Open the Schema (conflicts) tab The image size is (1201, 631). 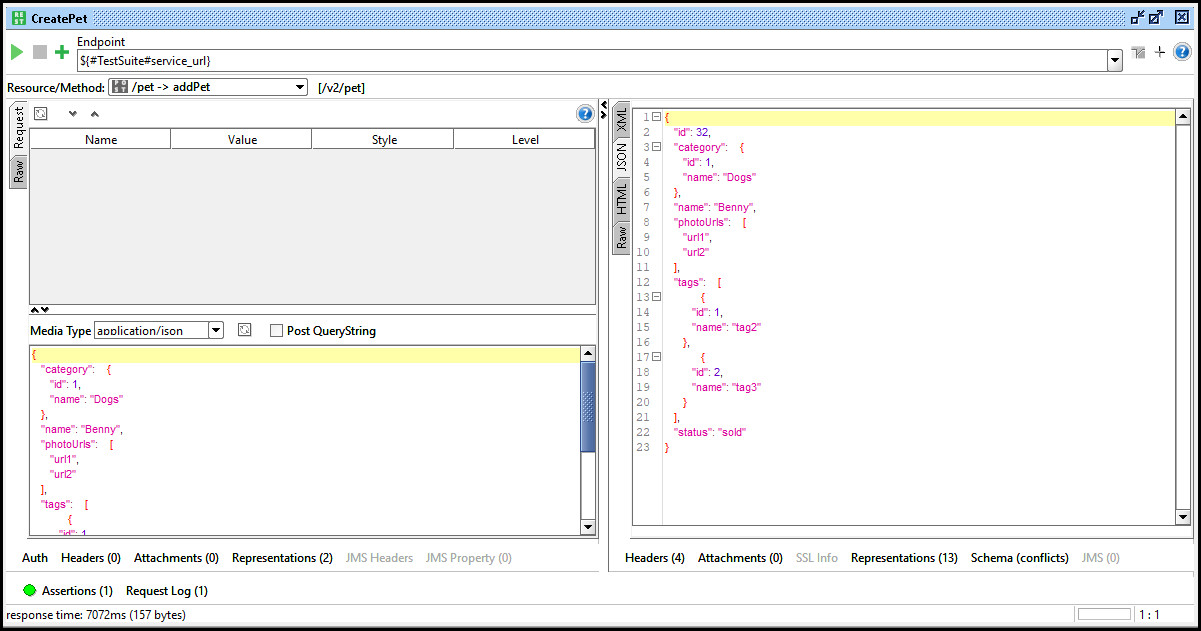pos(1019,558)
